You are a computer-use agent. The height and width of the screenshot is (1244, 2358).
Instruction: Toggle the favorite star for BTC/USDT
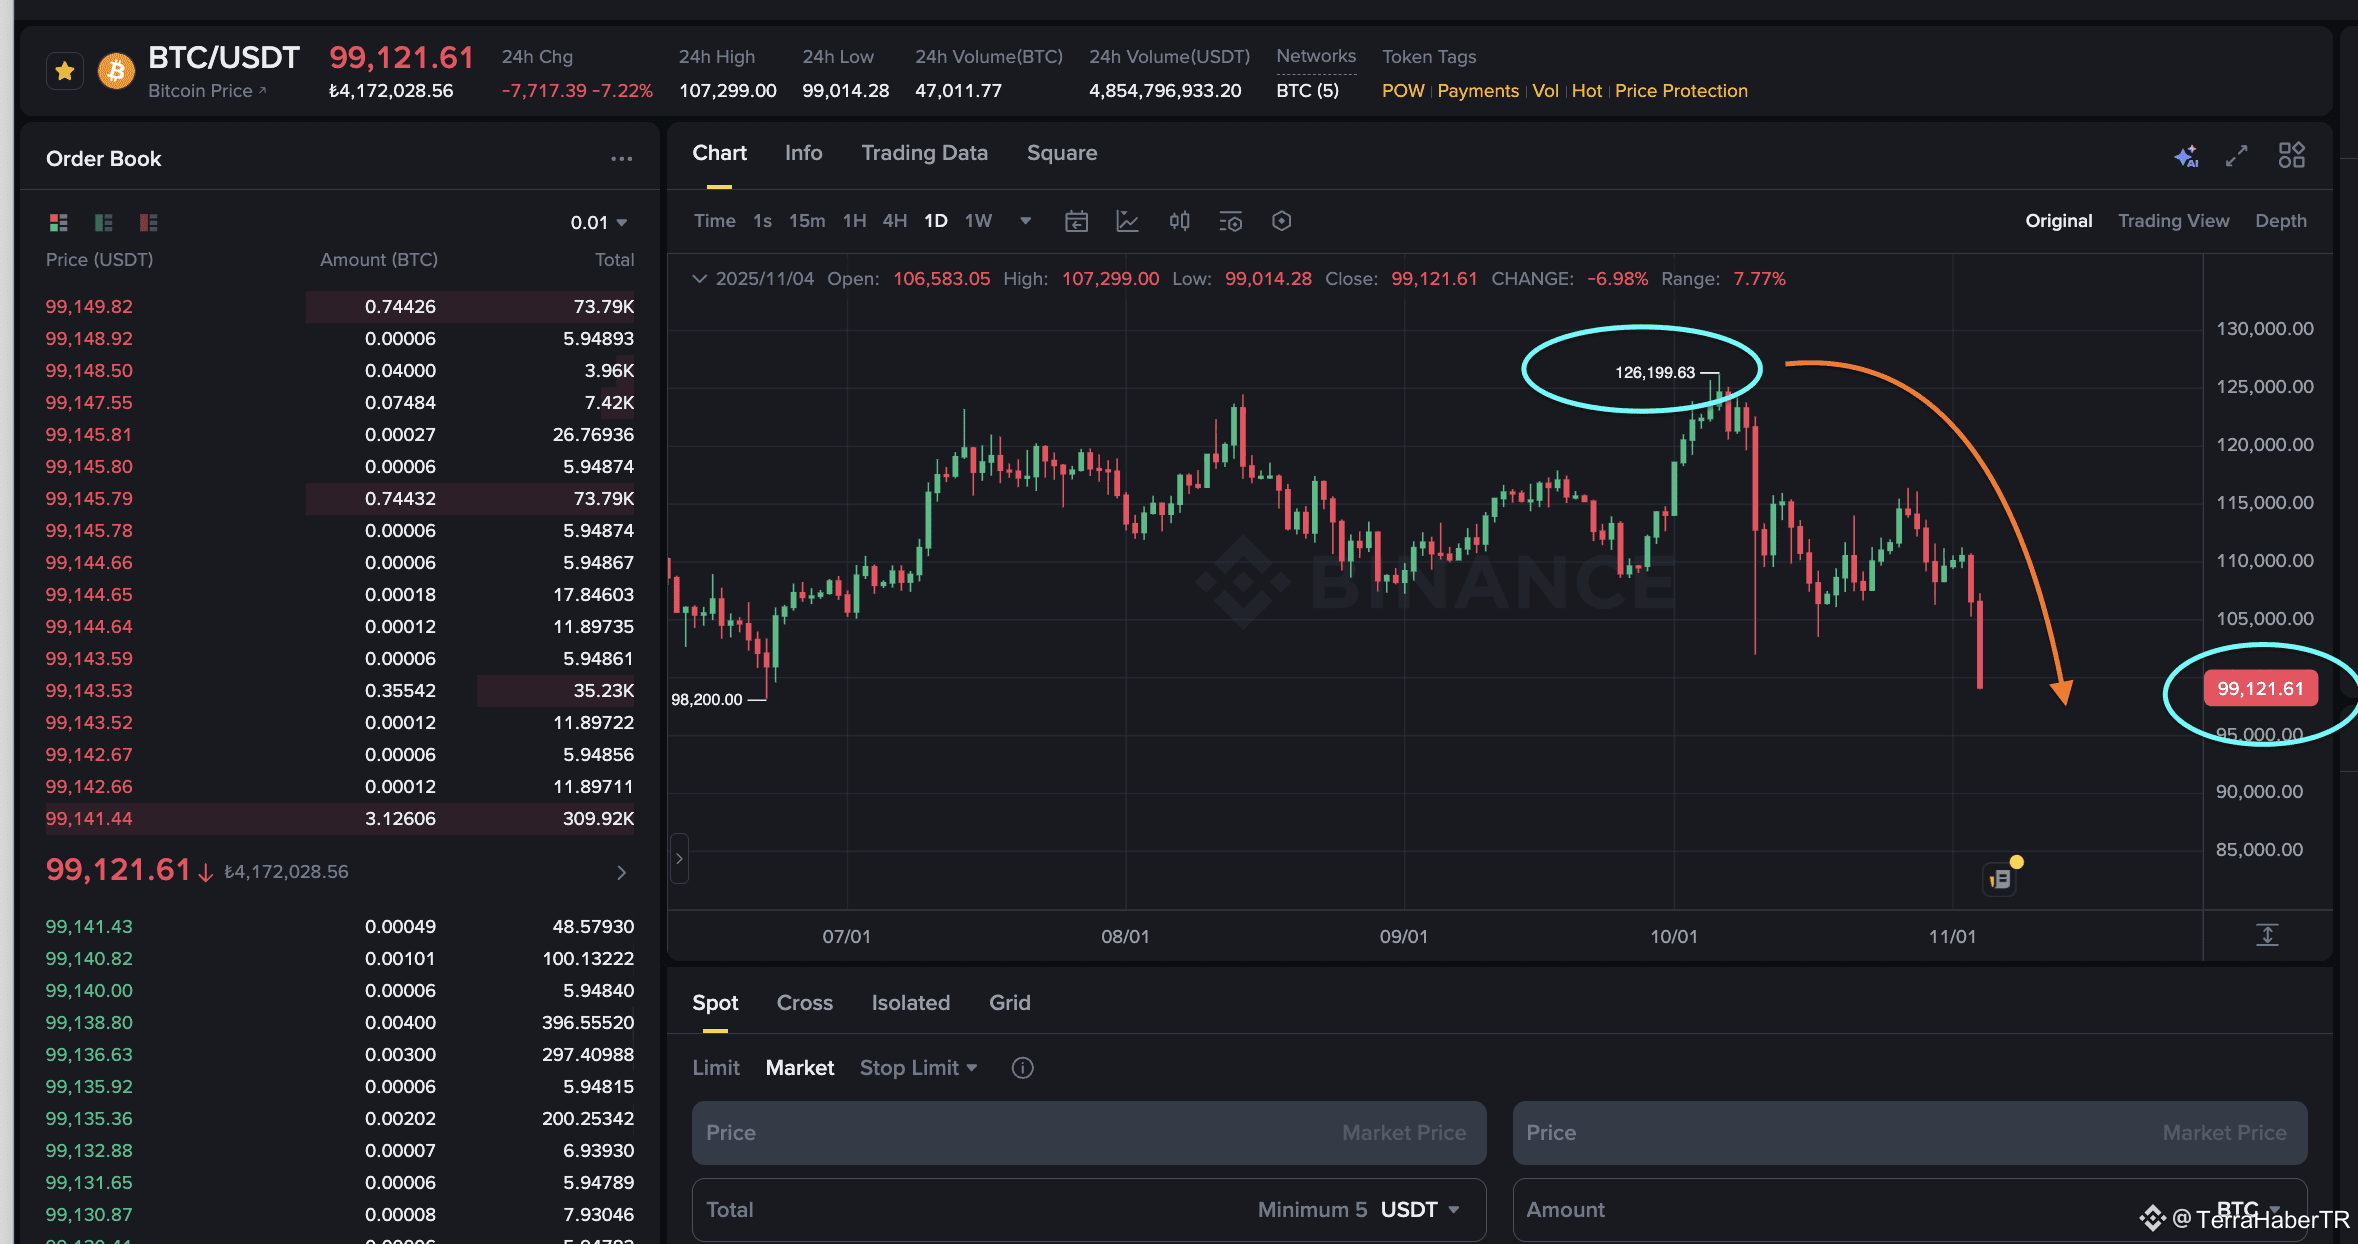[65, 71]
